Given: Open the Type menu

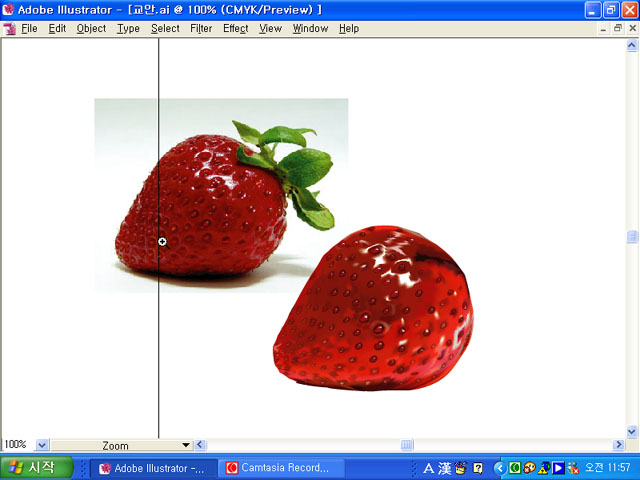Looking at the screenshot, I should tap(129, 29).
